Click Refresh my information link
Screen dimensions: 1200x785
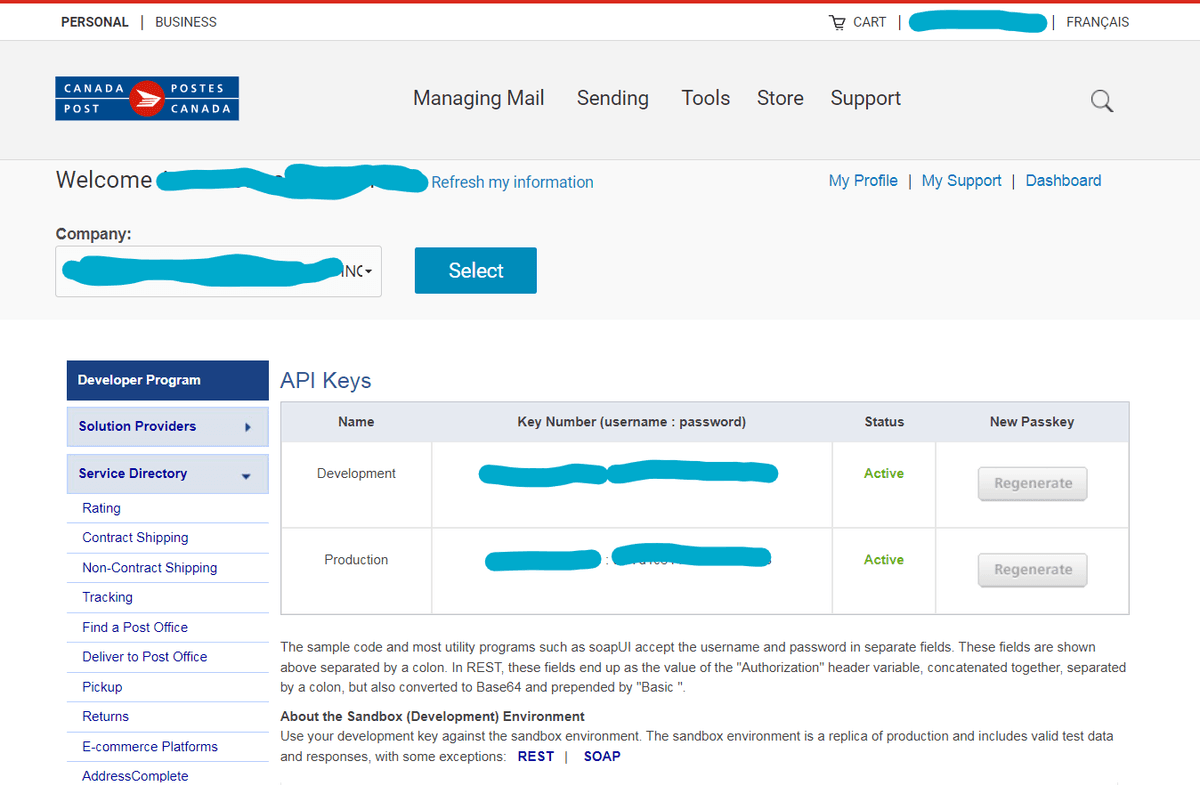tap(512, 182)
